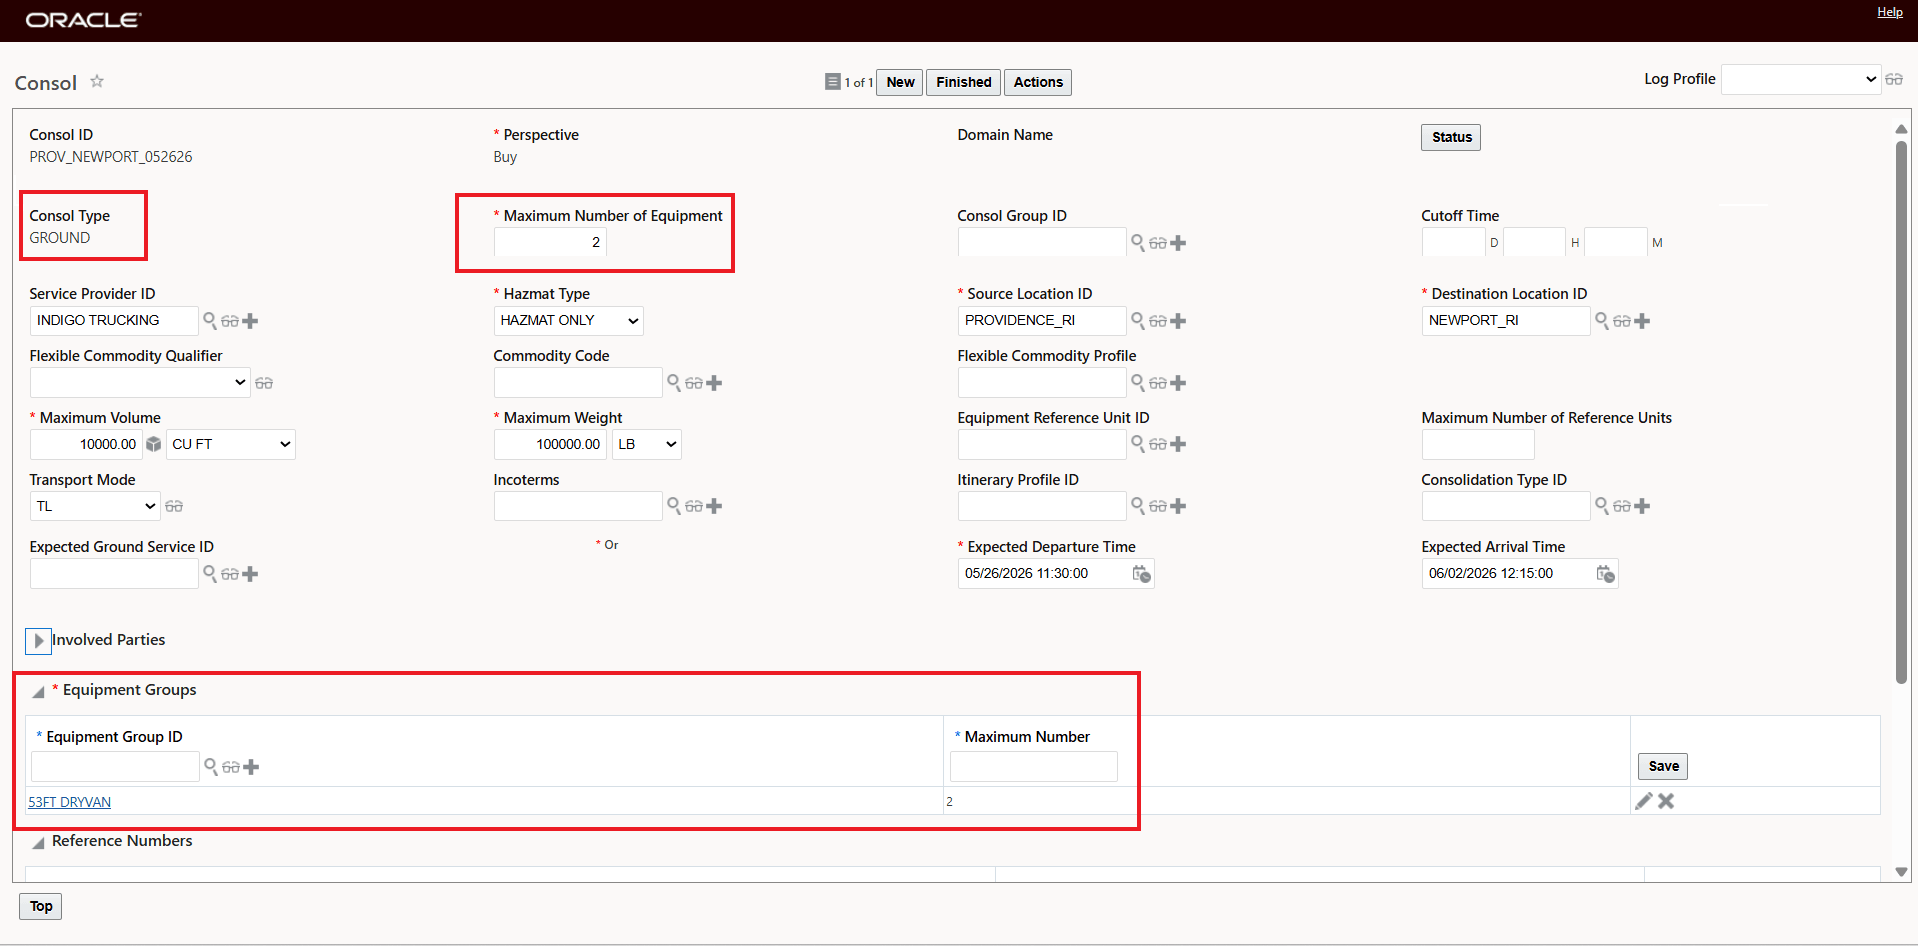Add new Consol Group ID with plus
Viewport: 1918px width, 946px height.
click(x=1178, y=243)
